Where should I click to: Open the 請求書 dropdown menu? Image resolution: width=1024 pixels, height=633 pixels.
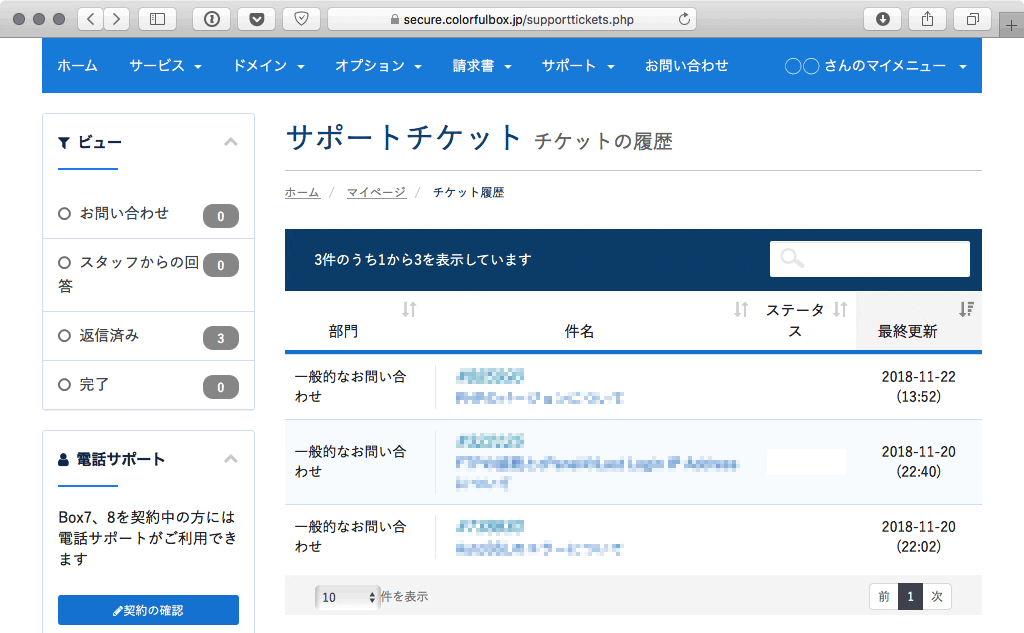click(x=482, y=65)
